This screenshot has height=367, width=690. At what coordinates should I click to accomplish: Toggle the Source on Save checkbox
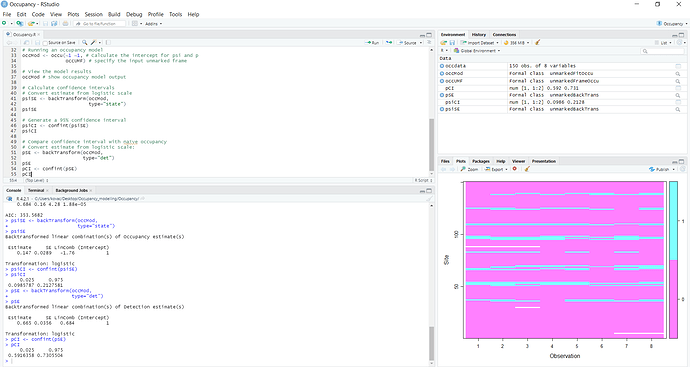[x=45, y=43]
